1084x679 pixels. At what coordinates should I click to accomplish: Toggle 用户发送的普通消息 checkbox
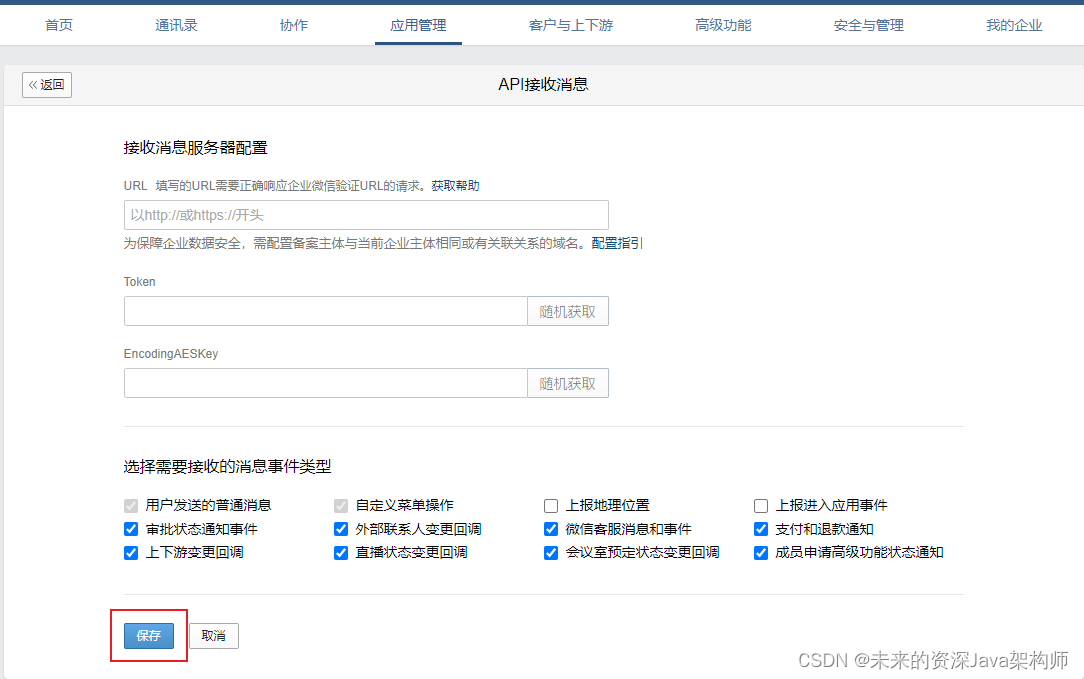tap(131, 506)
